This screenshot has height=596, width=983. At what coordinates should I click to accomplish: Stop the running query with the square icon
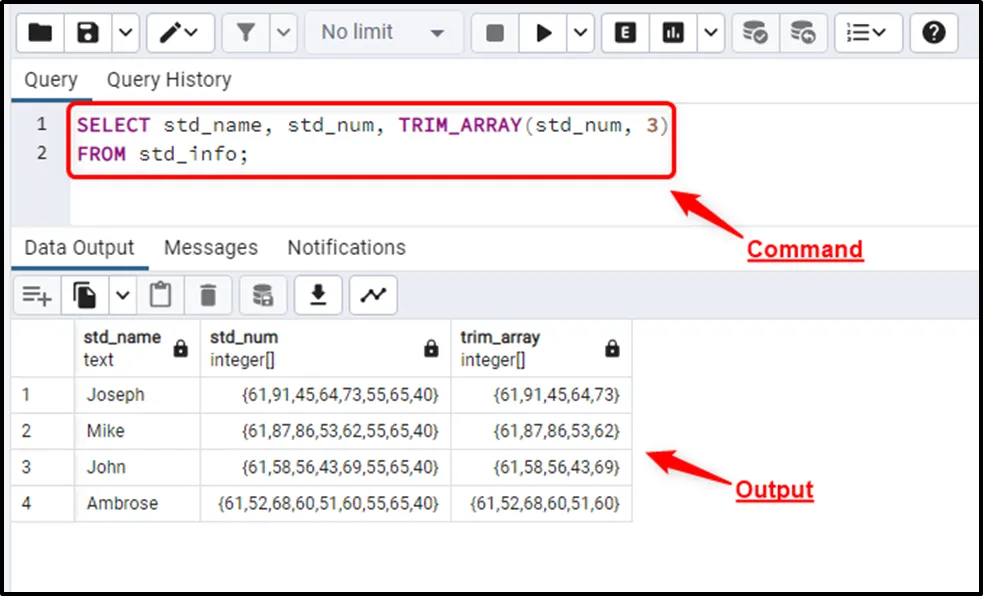coord(495,33)
